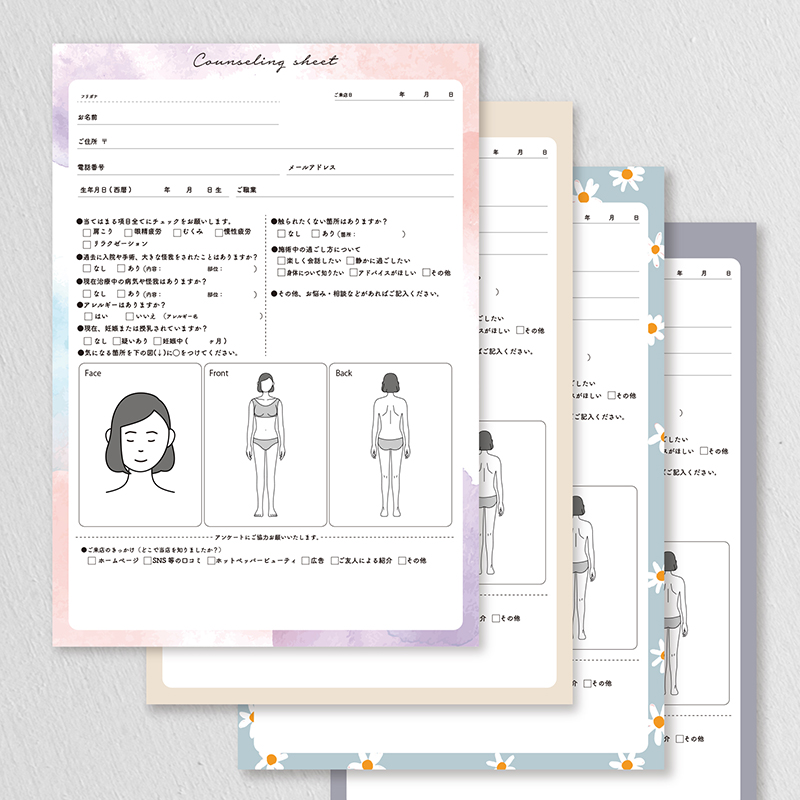800x800 pixels.
Task: Check あり under 現在治療中の病気や怪我 question
Action: tap(121, 294)
